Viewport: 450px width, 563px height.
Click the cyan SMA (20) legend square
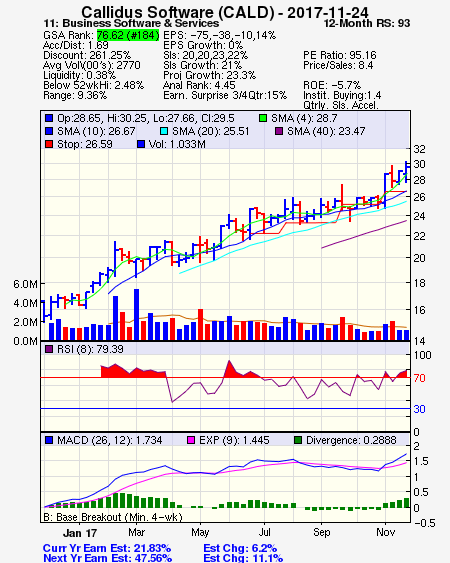click(x=164, y=131)
